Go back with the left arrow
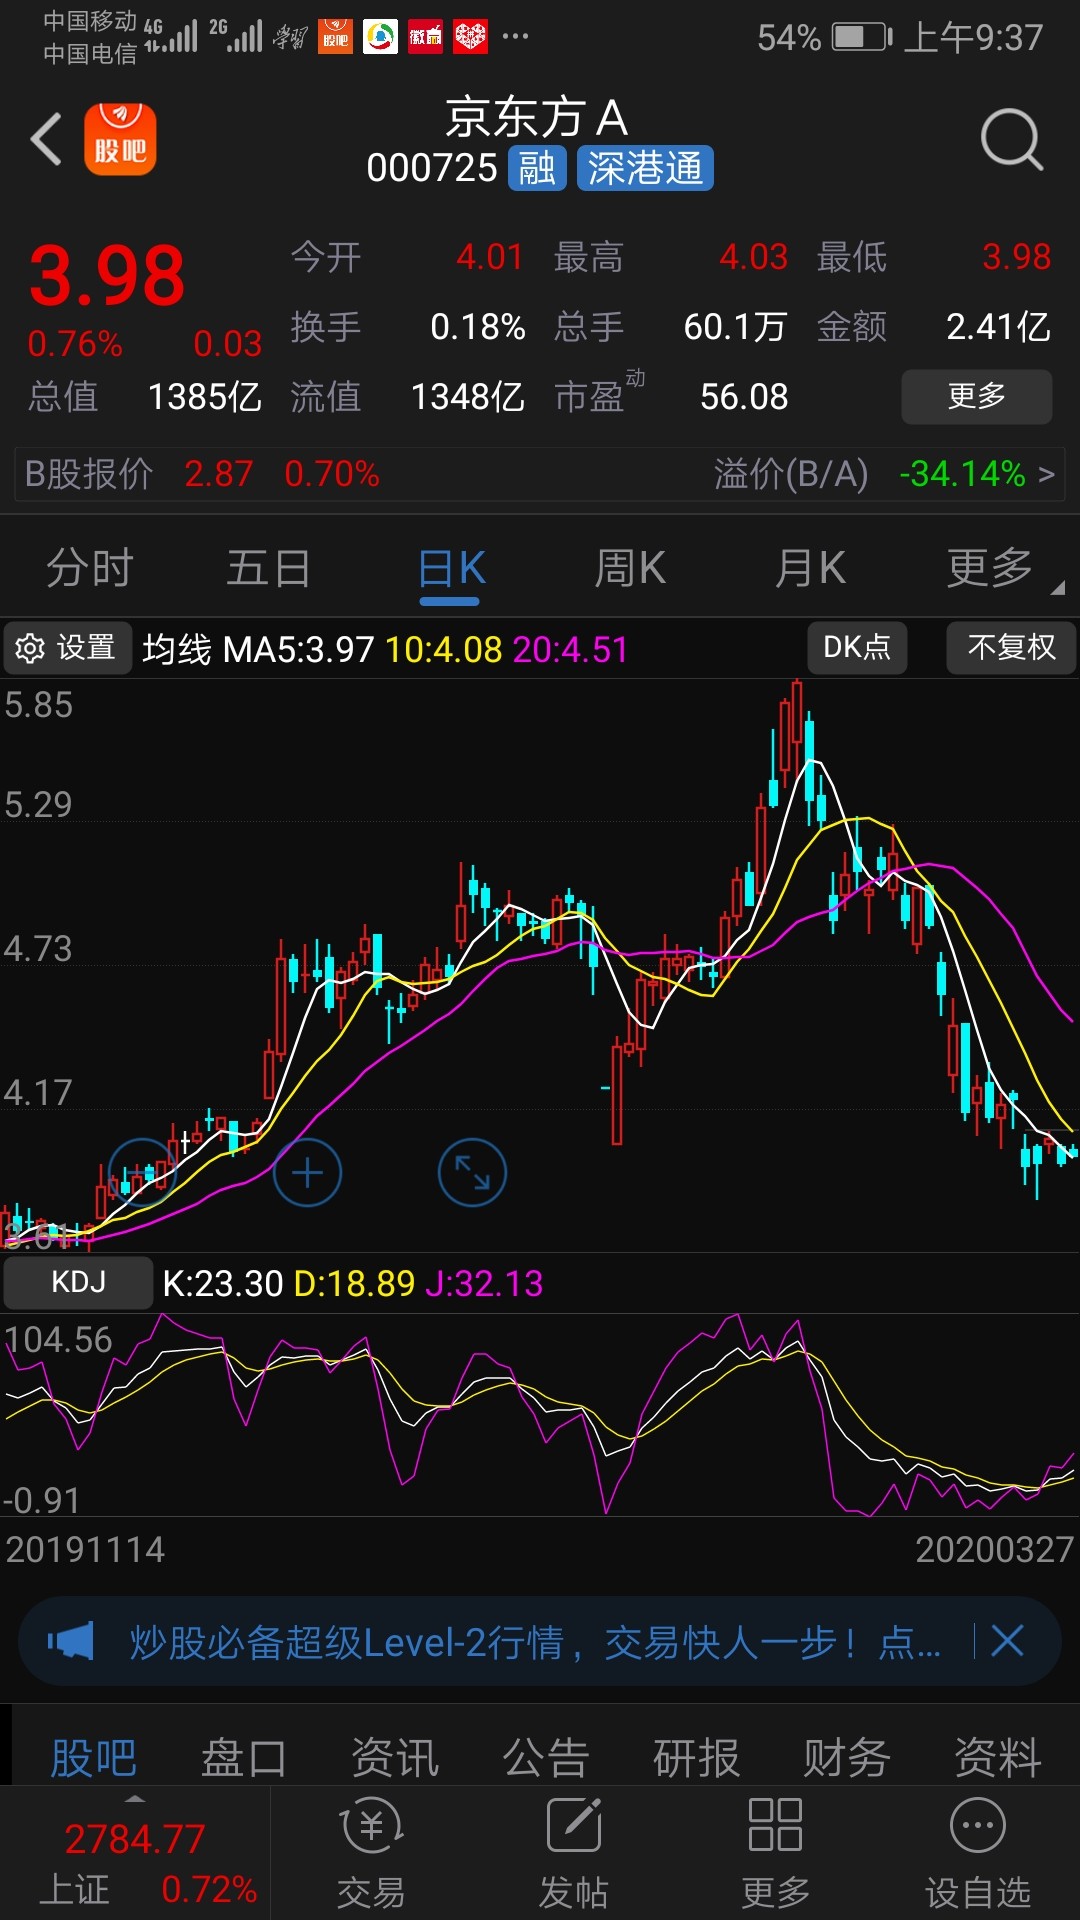Viewport: 1080px width, 1920px height. (46, 139)
